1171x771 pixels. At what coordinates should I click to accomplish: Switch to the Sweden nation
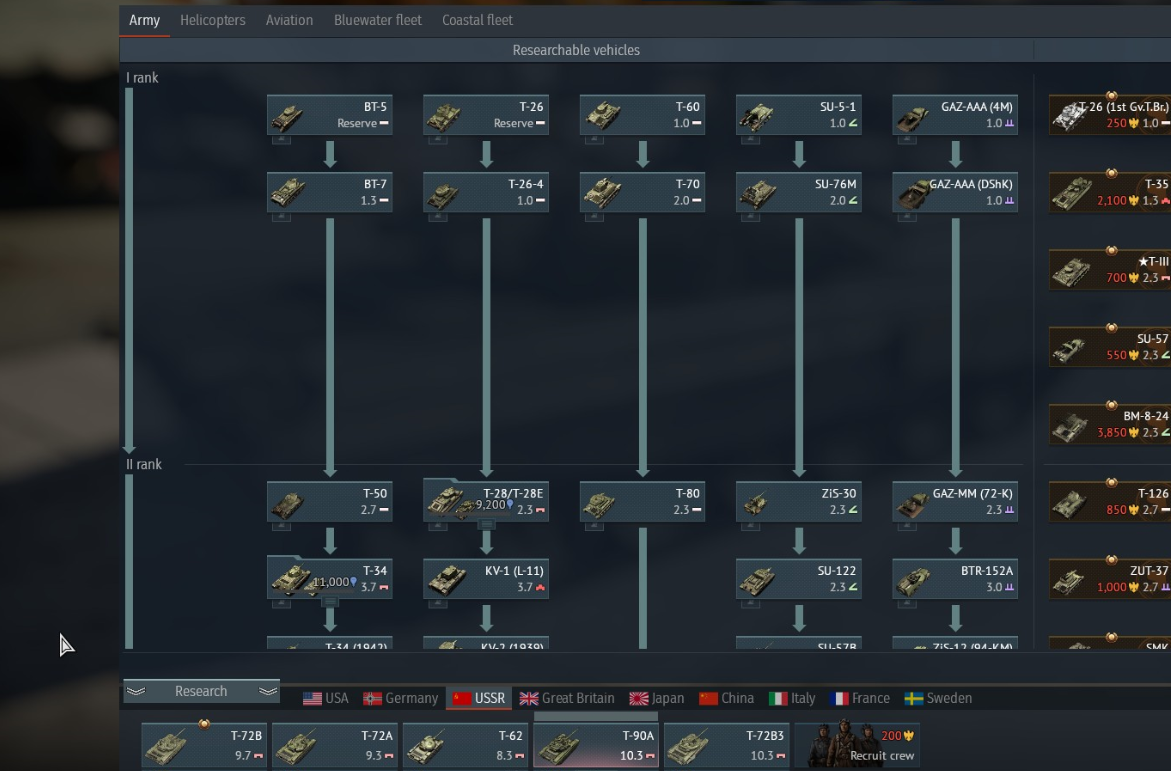click(938, 699)
